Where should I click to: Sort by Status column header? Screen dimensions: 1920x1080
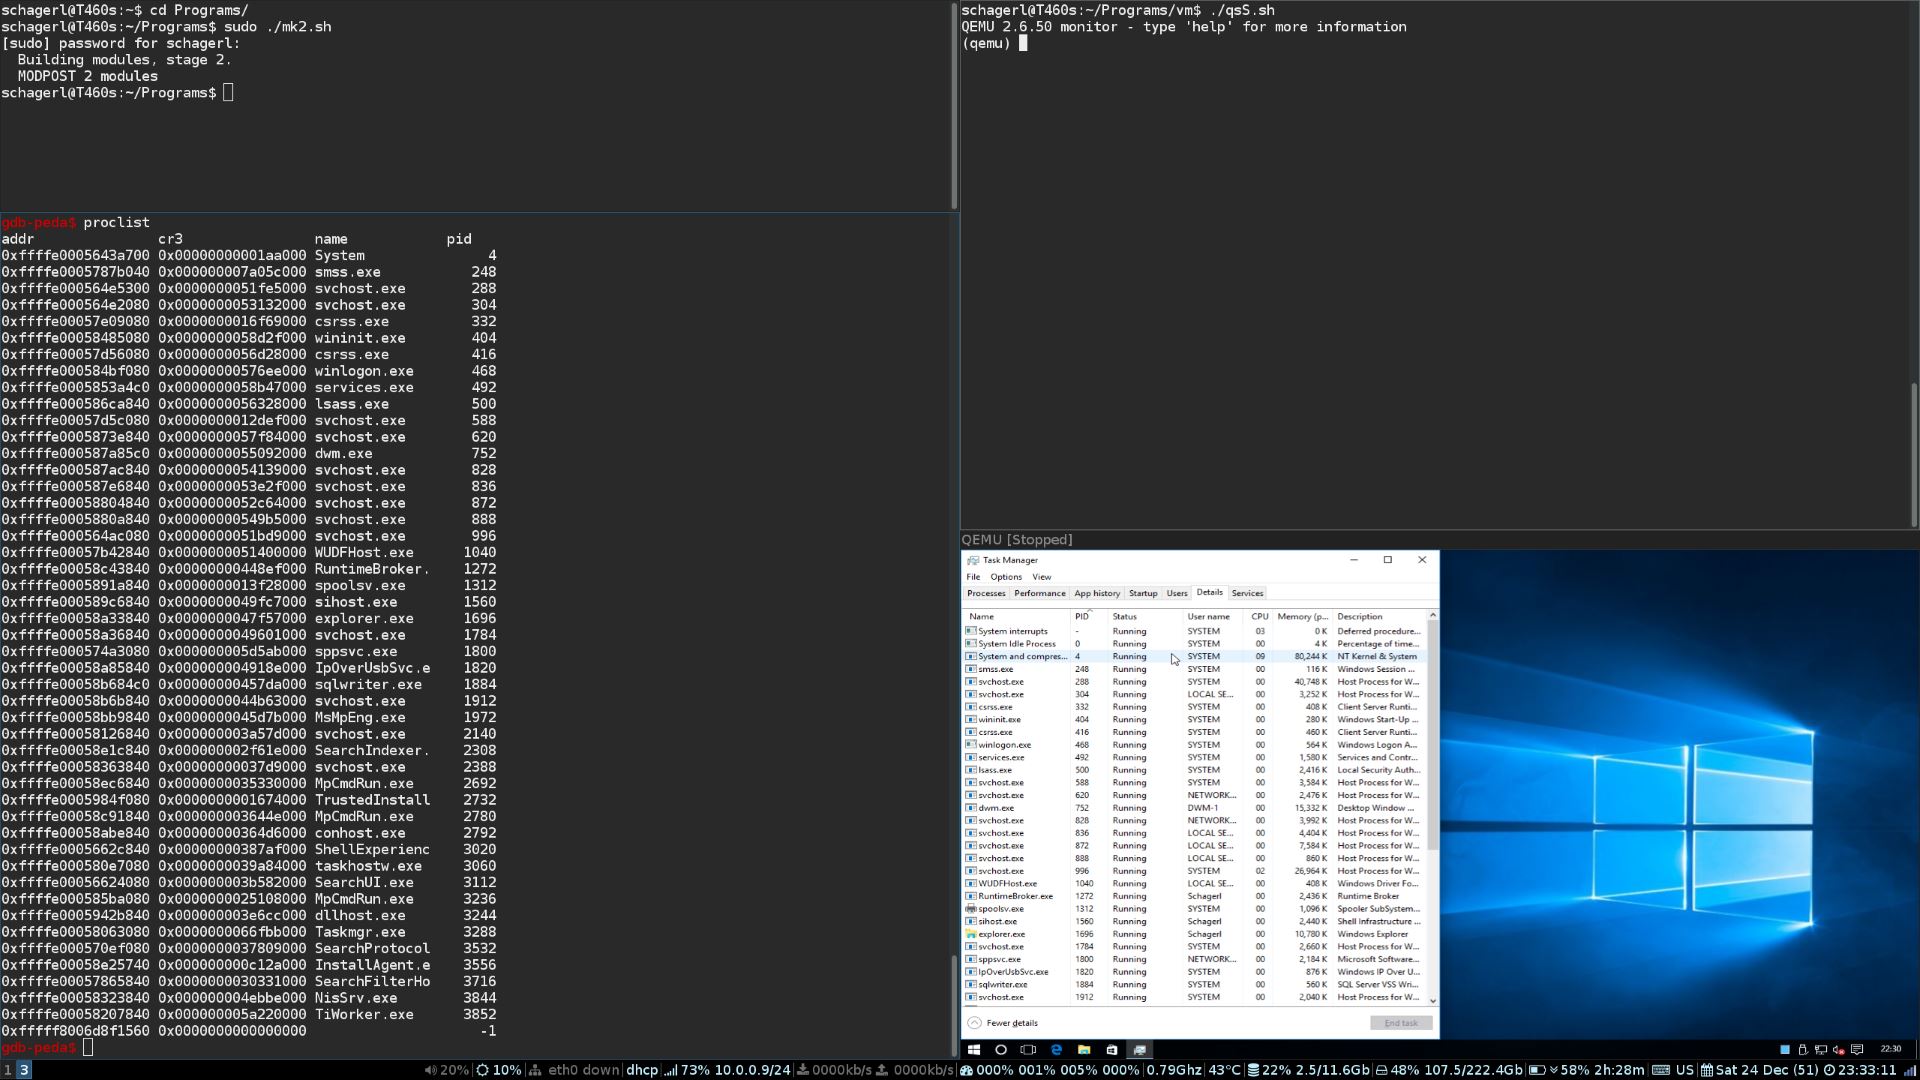tap(1146, 617)
